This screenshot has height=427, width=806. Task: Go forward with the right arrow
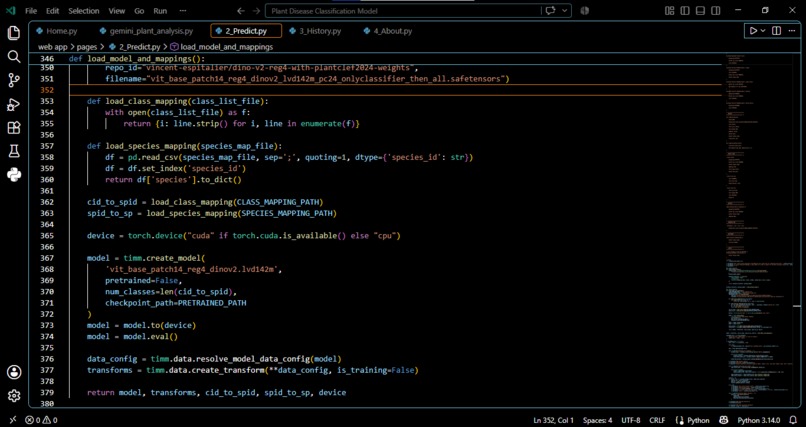[255, 11]
